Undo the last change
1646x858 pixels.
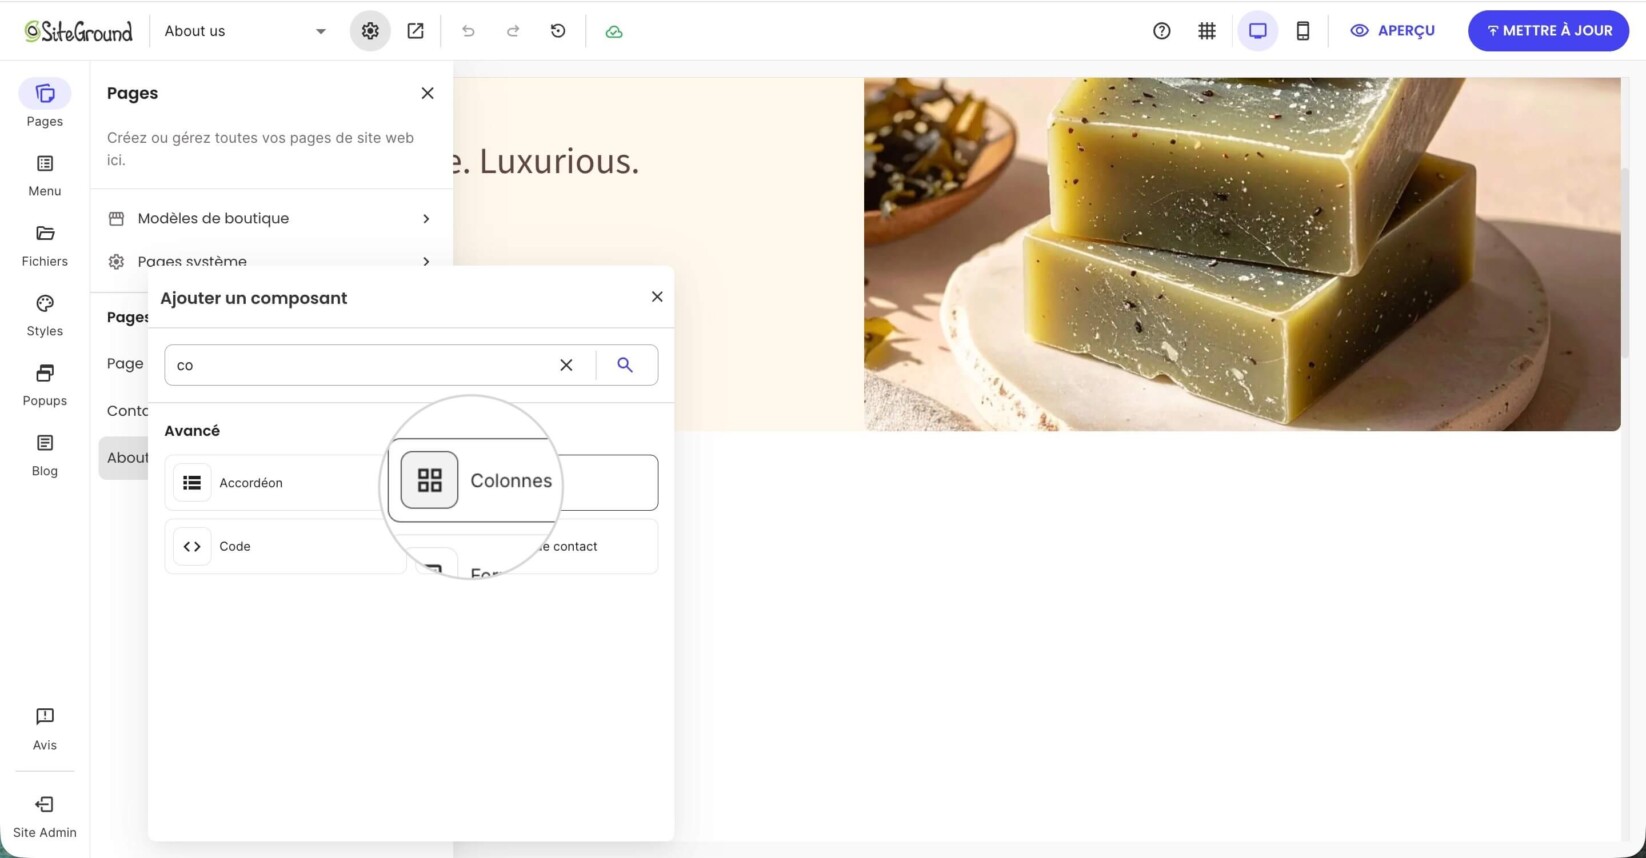(x=468, y=31)
